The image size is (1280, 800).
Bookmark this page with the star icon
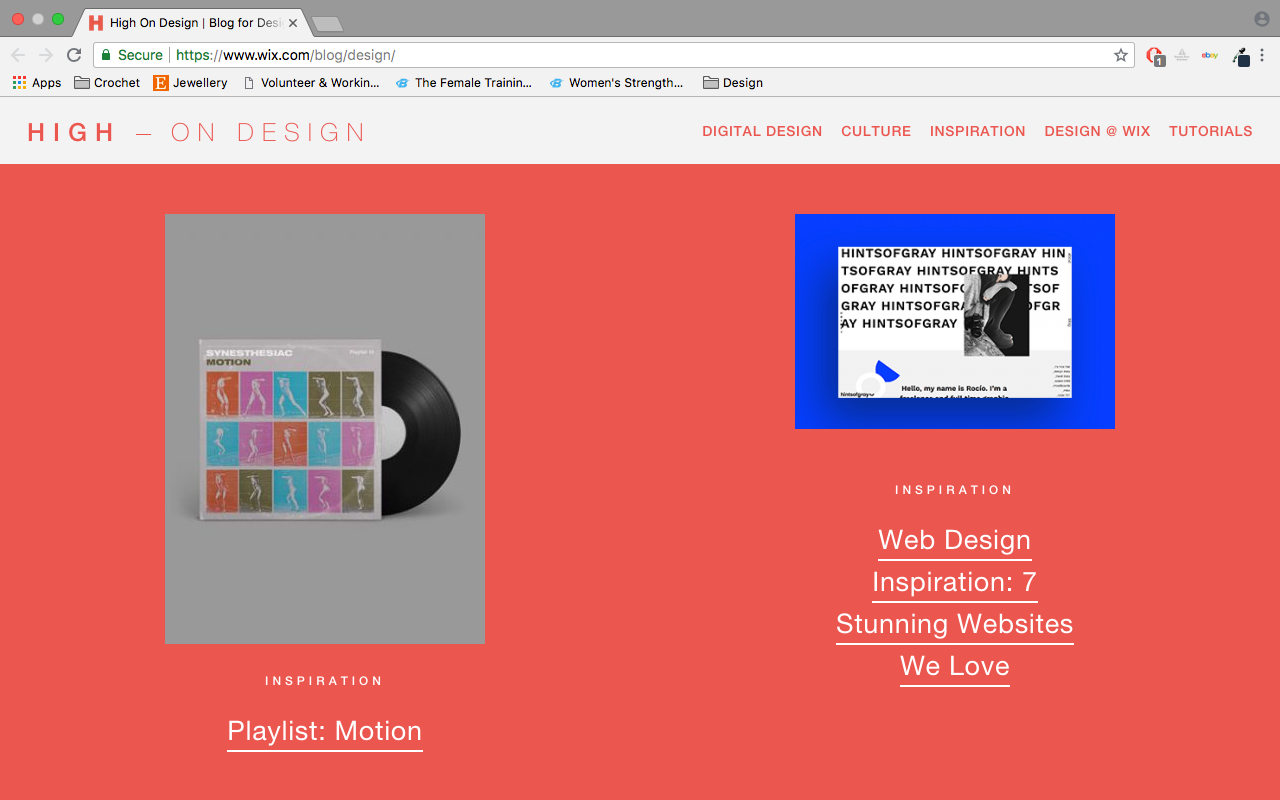1121,55
